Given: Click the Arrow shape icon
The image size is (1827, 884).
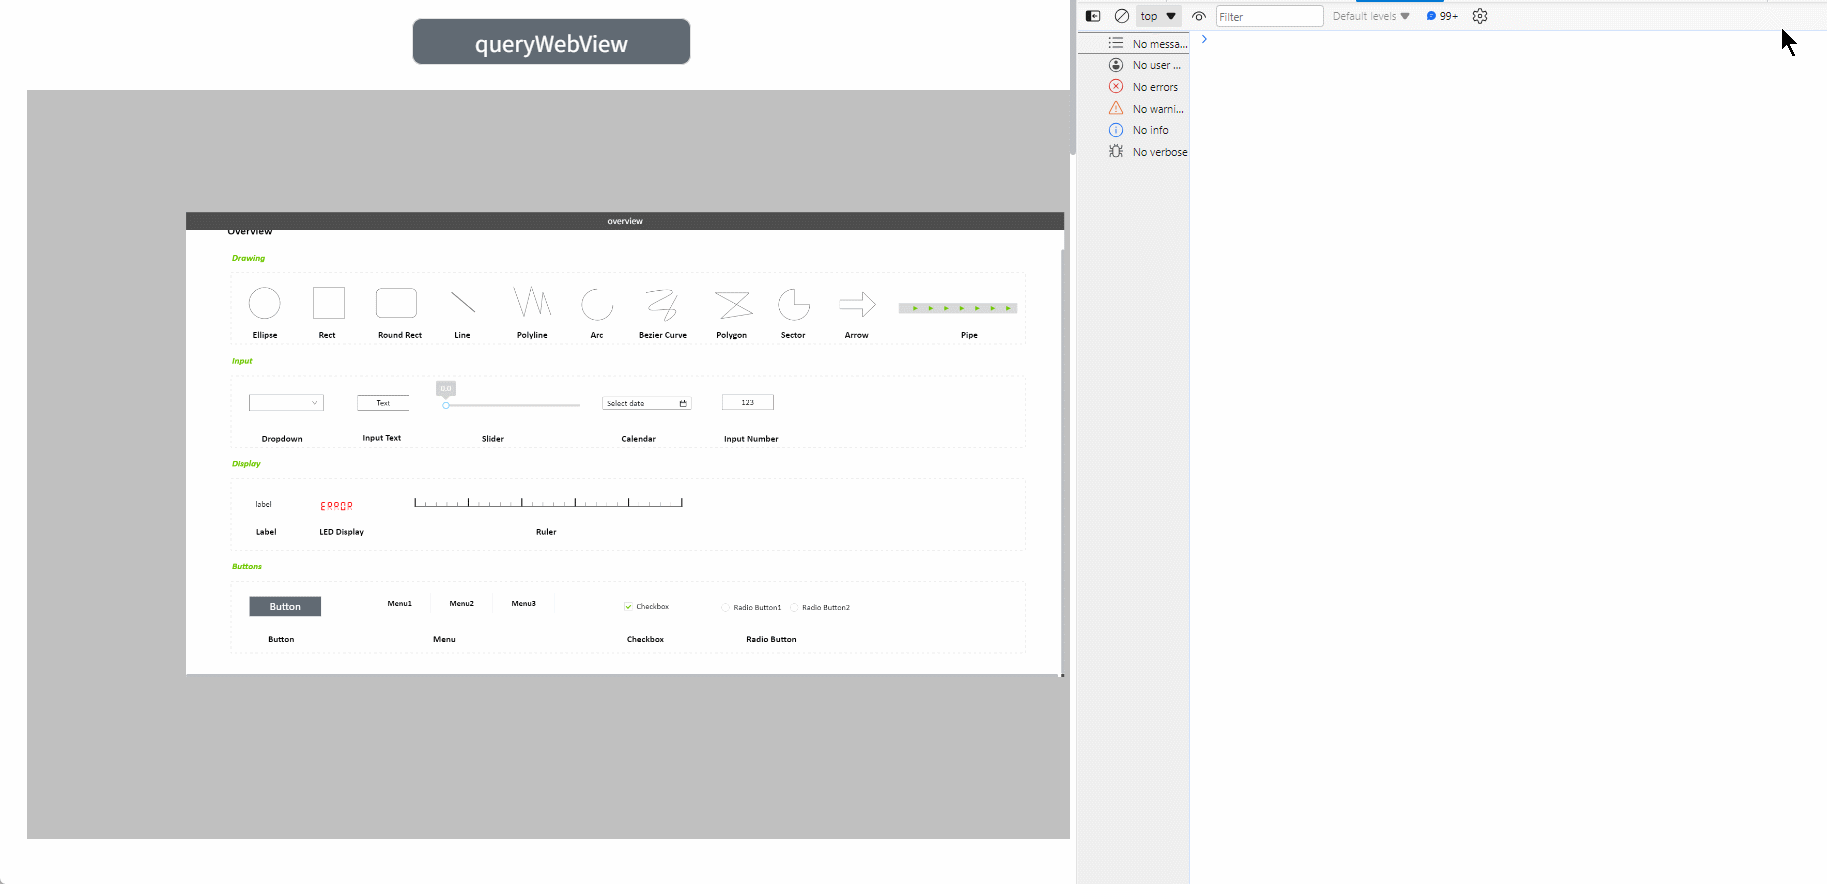Looking at the screenshot, I should pos(857,304).
